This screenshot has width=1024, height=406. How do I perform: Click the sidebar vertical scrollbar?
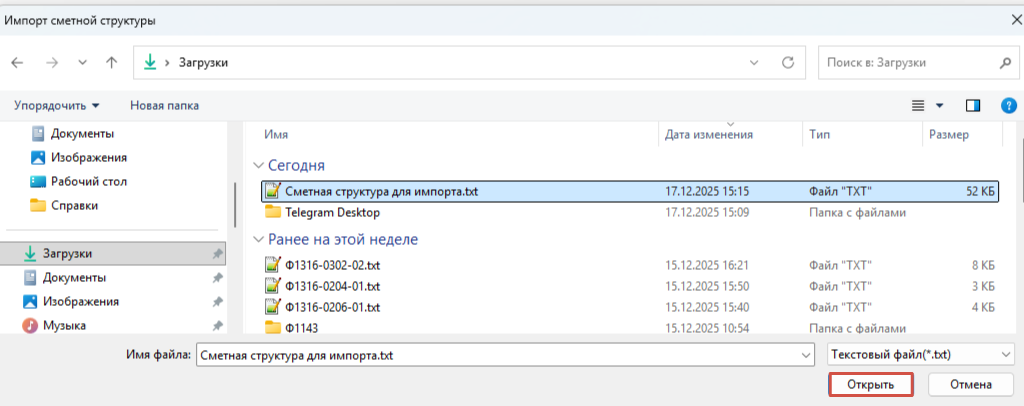[x=235, y=204]
